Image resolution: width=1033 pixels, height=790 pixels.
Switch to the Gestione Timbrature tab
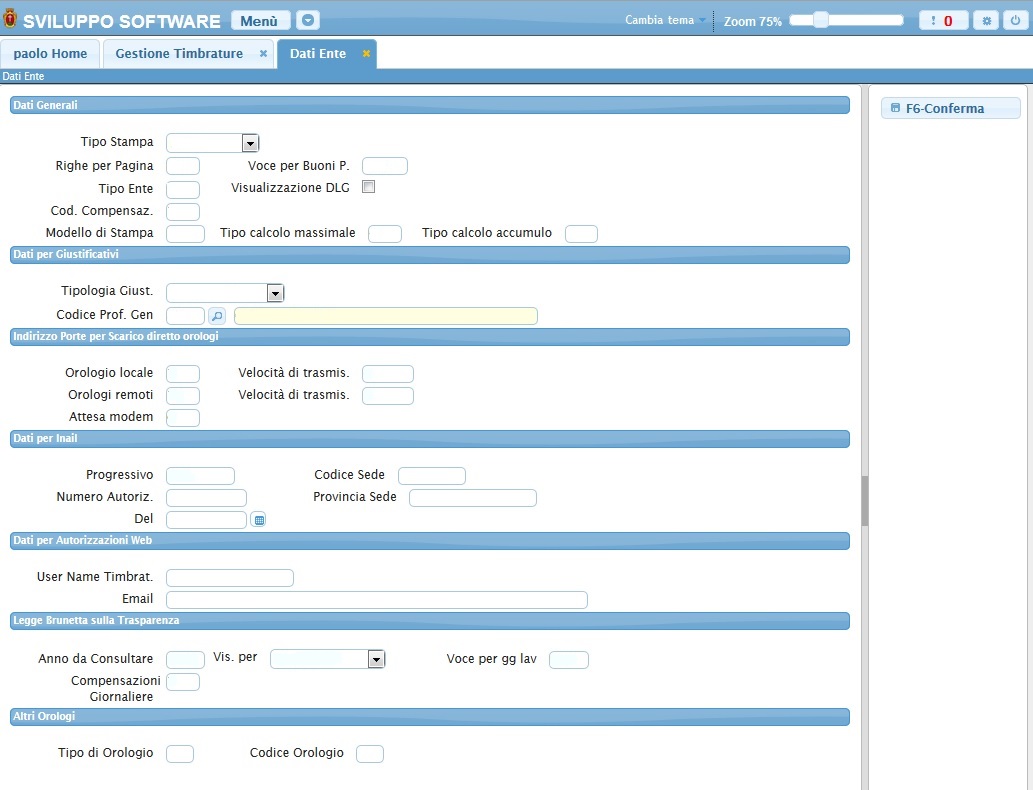179,54
